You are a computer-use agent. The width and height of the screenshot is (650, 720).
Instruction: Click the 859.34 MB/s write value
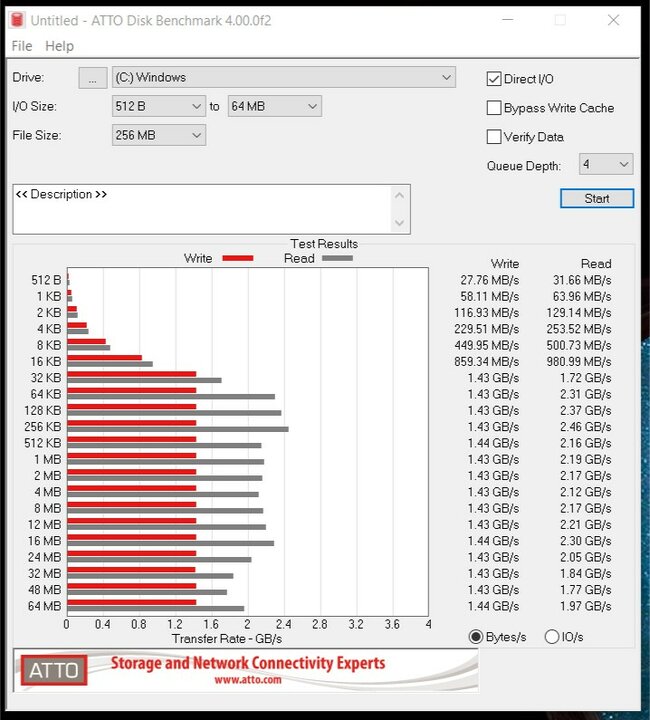487,362
